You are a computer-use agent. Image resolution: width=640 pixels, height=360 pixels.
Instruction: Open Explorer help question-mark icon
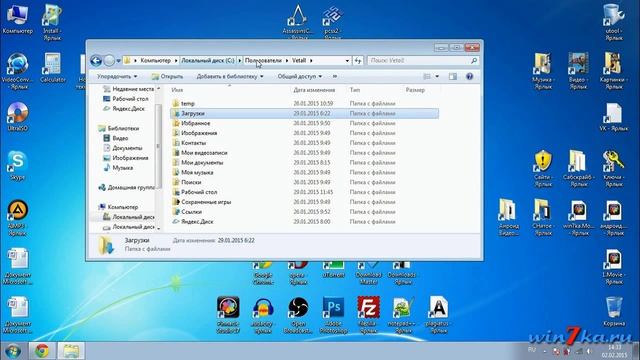[469, 76]
